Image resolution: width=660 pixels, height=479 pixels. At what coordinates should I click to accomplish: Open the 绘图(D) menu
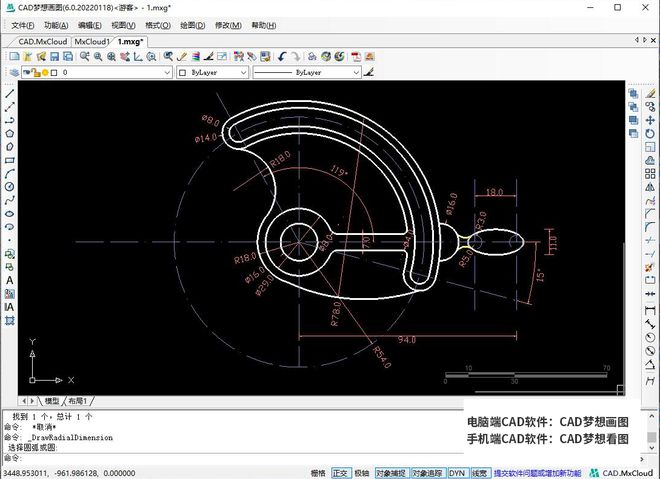point(192,25)
